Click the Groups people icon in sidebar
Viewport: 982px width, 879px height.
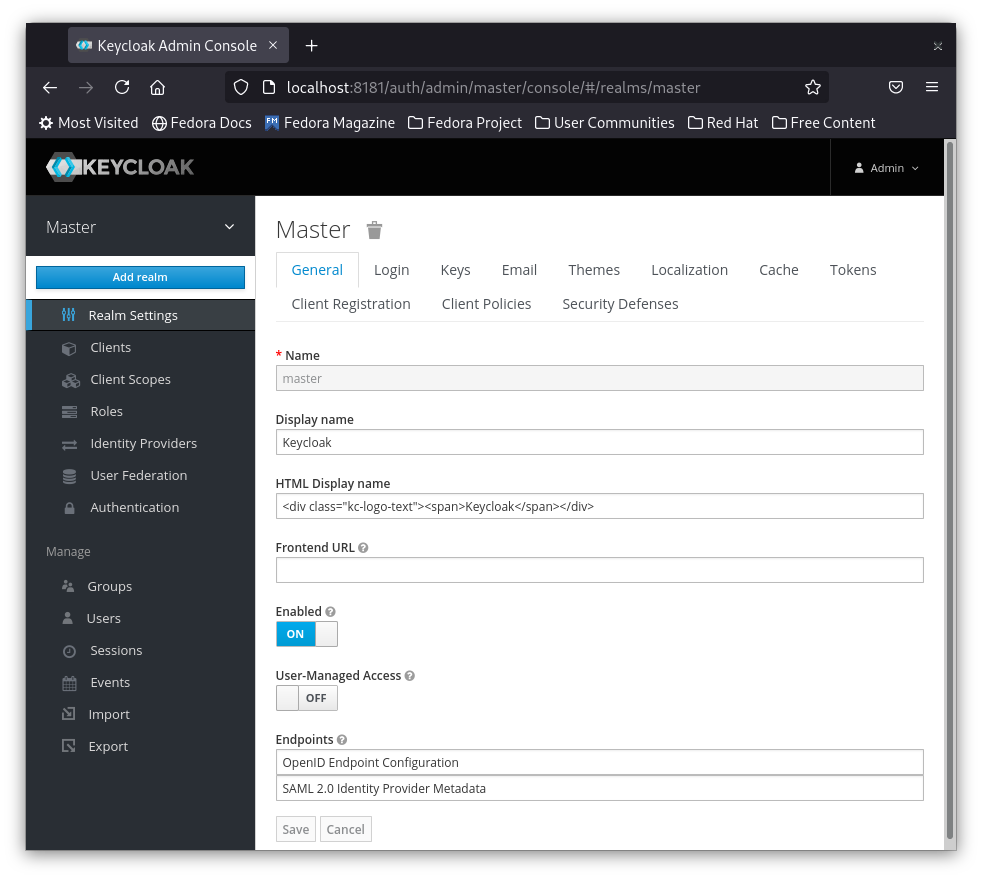point(68,586)
